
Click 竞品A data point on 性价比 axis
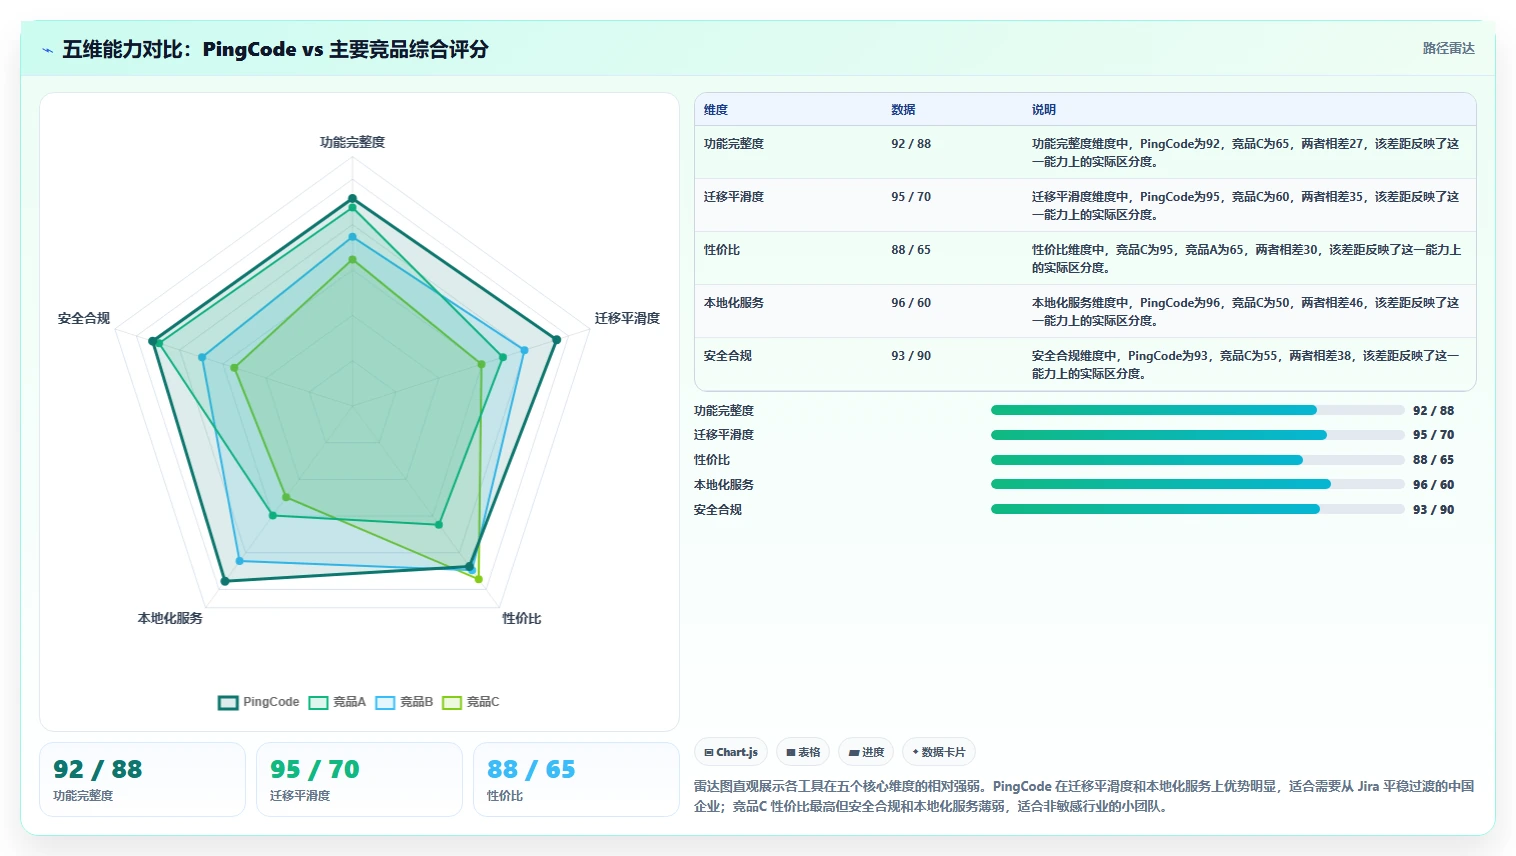click(x=438, y=524)
